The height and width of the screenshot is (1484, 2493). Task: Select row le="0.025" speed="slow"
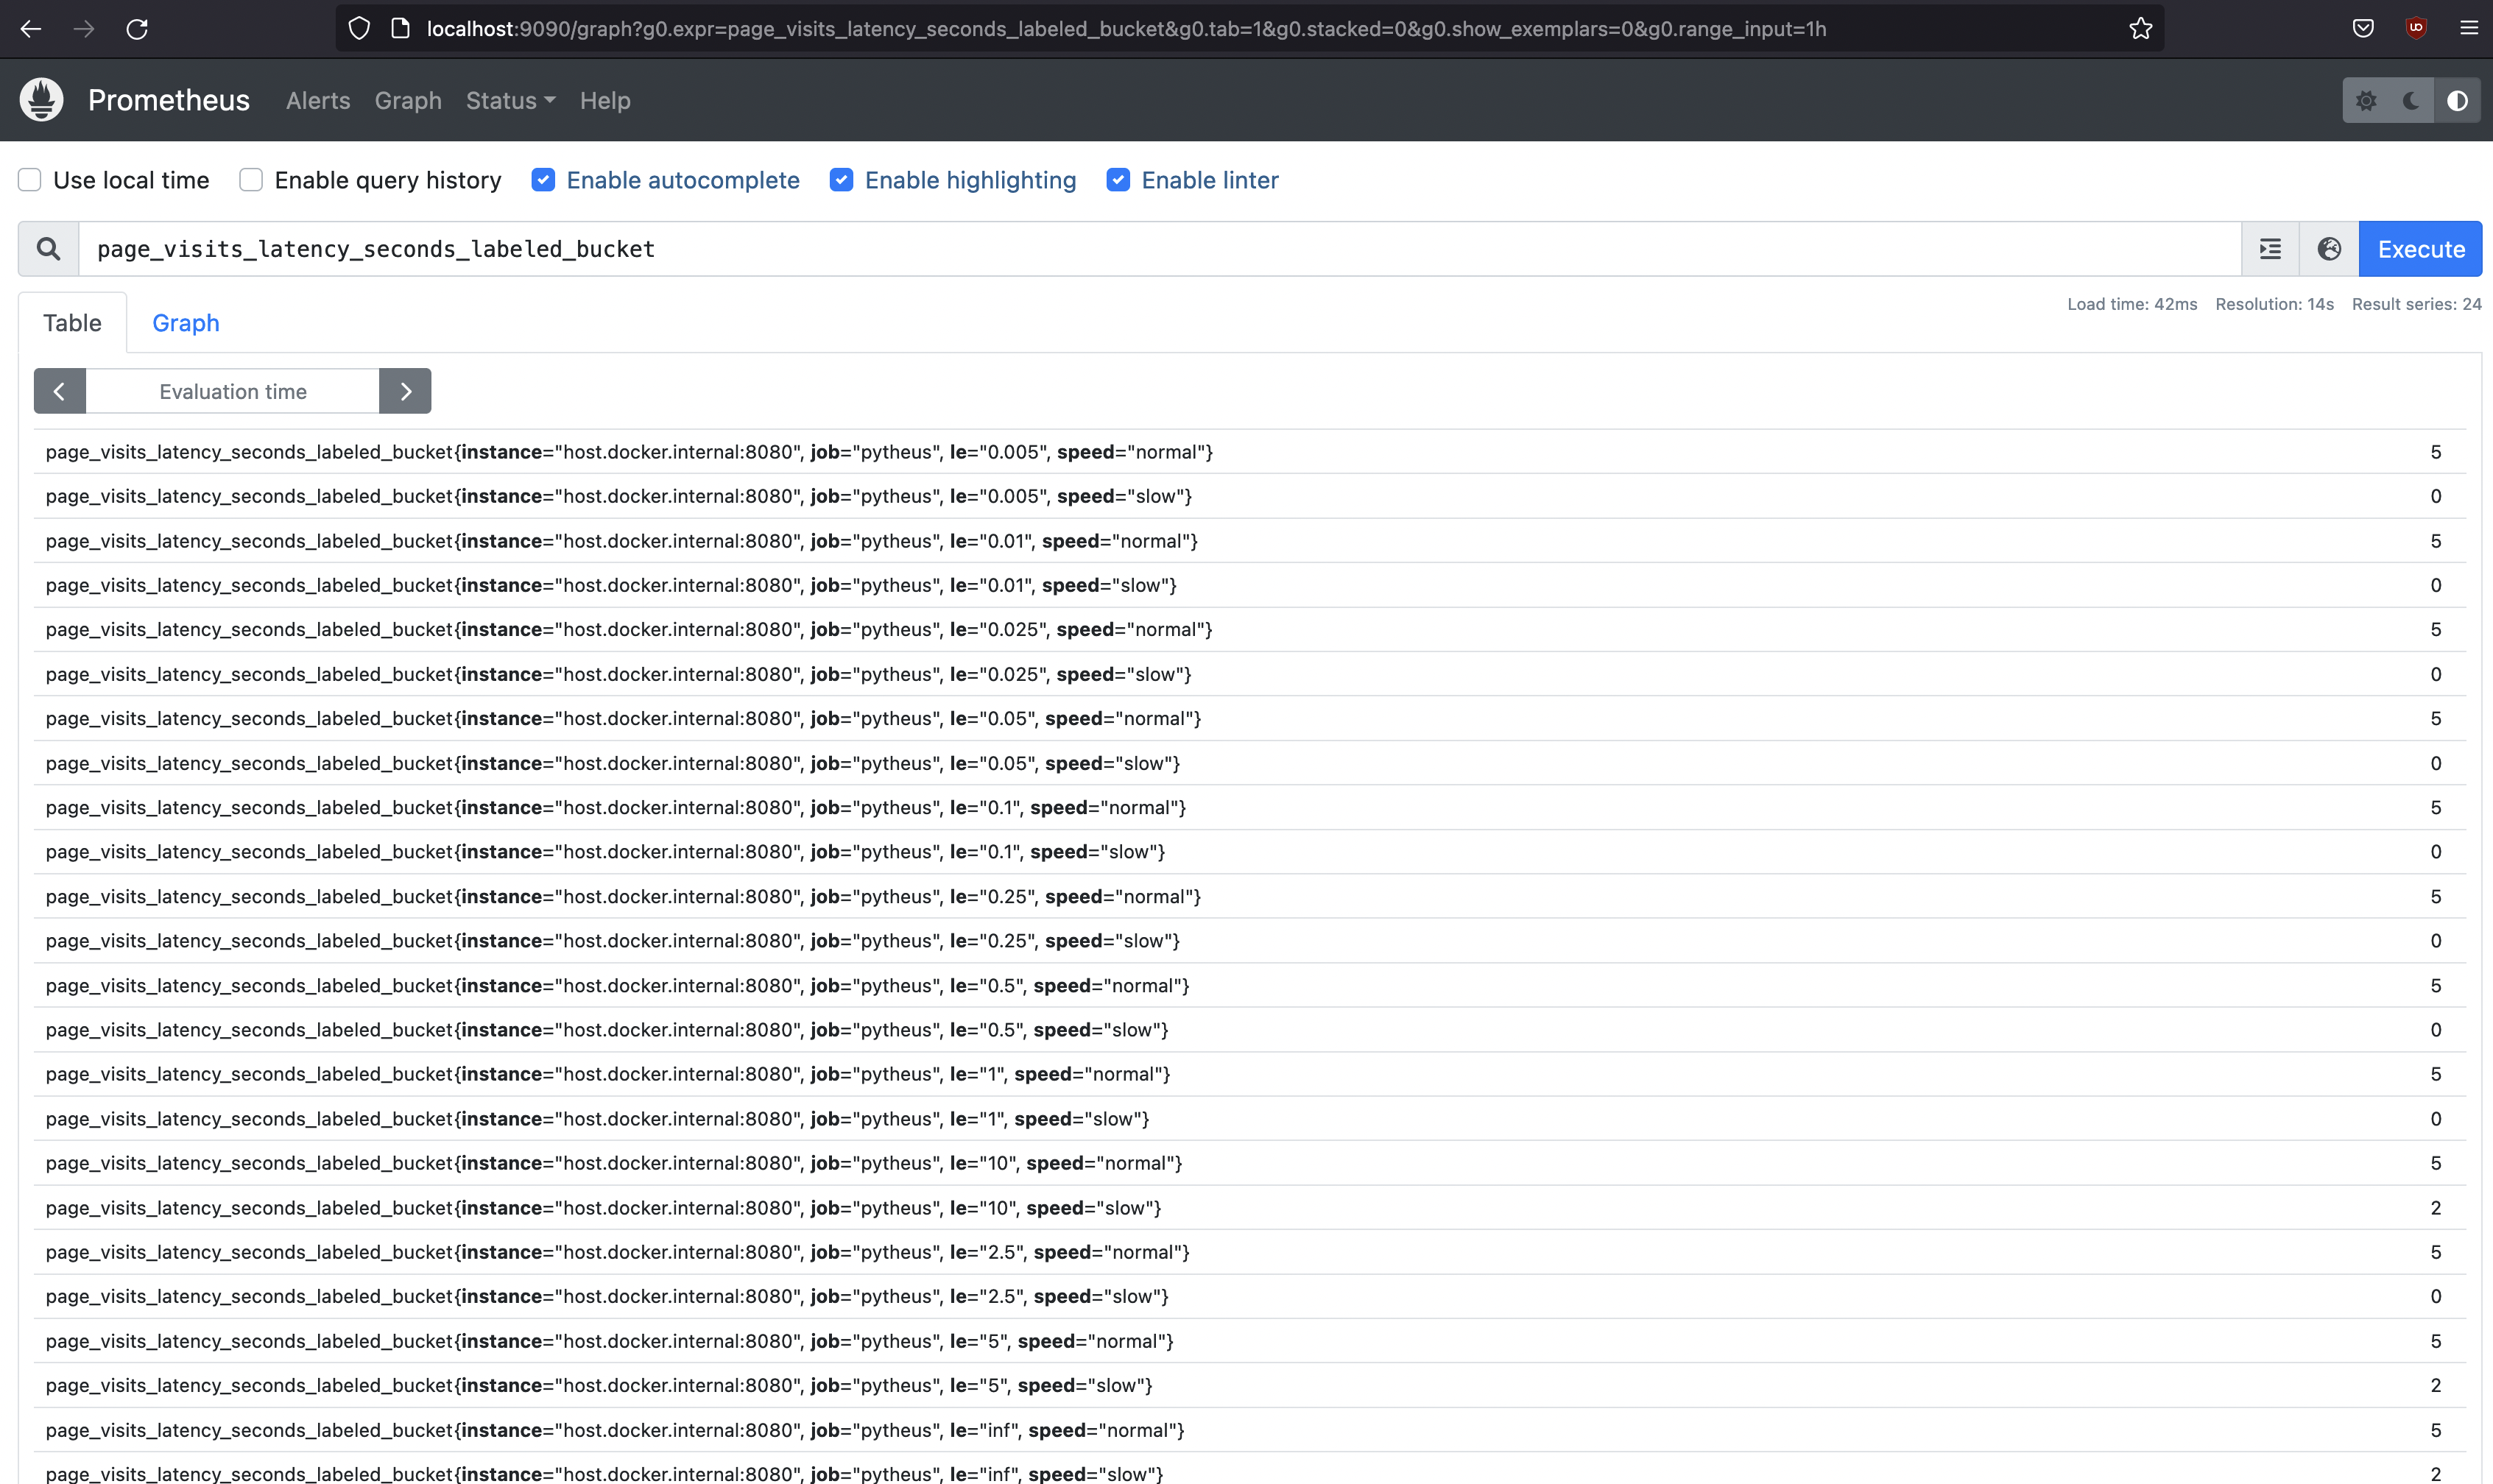pos(1250,674)
